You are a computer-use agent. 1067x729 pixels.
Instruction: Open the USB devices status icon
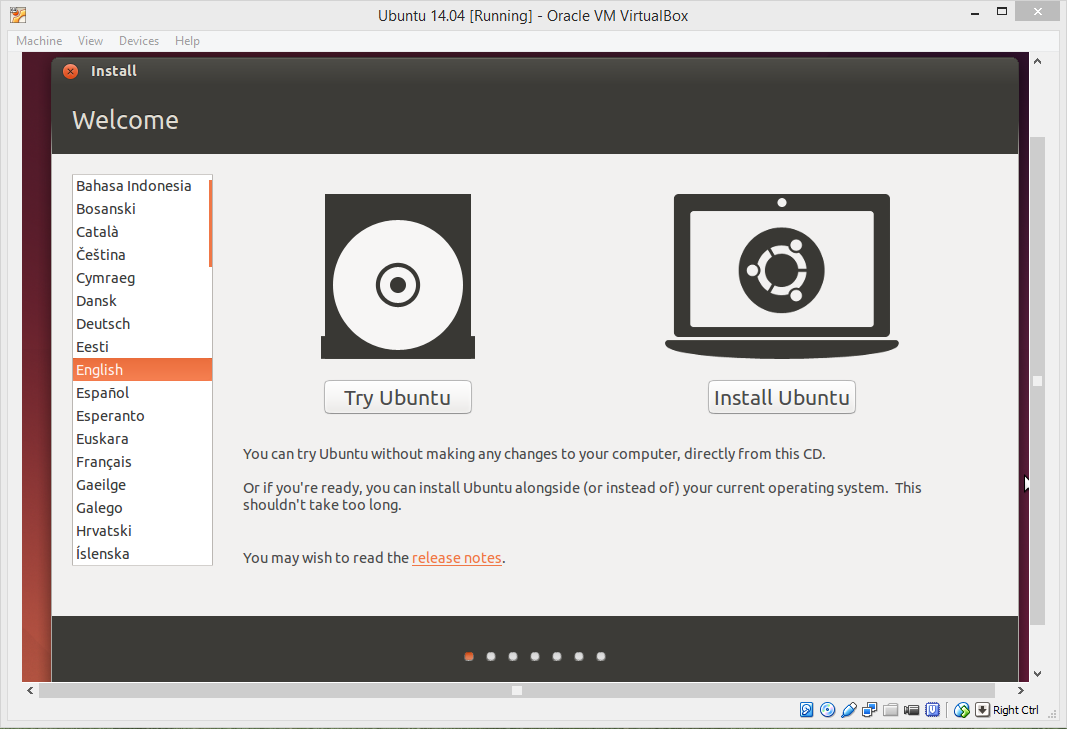[849, 710]
